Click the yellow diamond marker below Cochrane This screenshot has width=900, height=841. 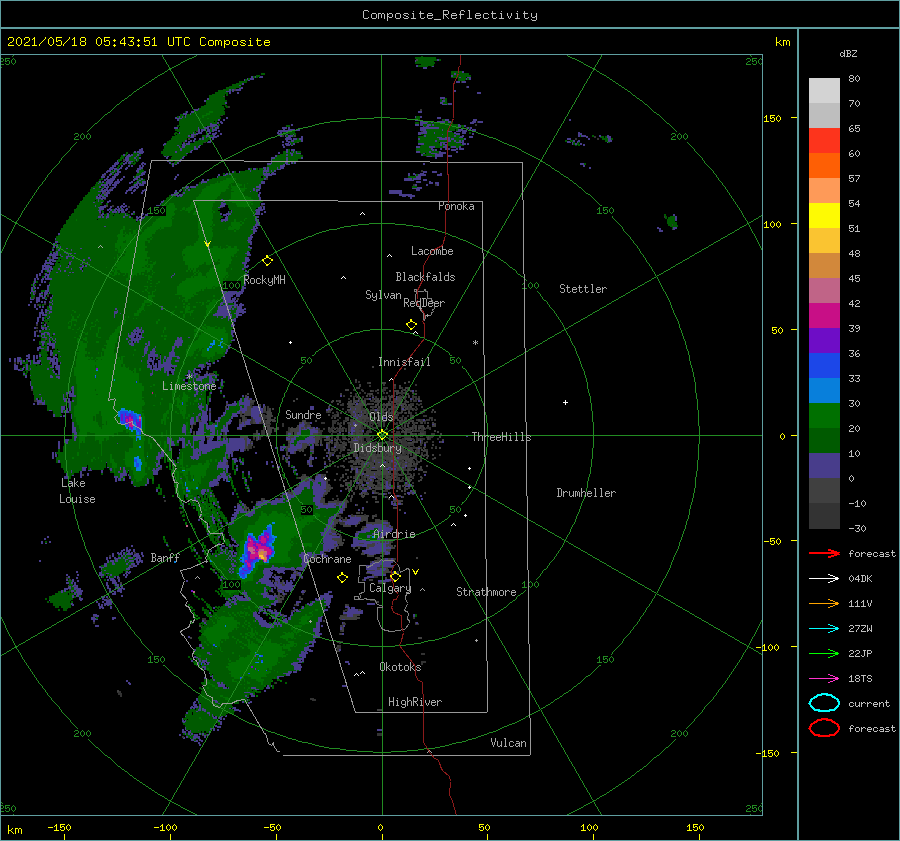click(342, 578)
